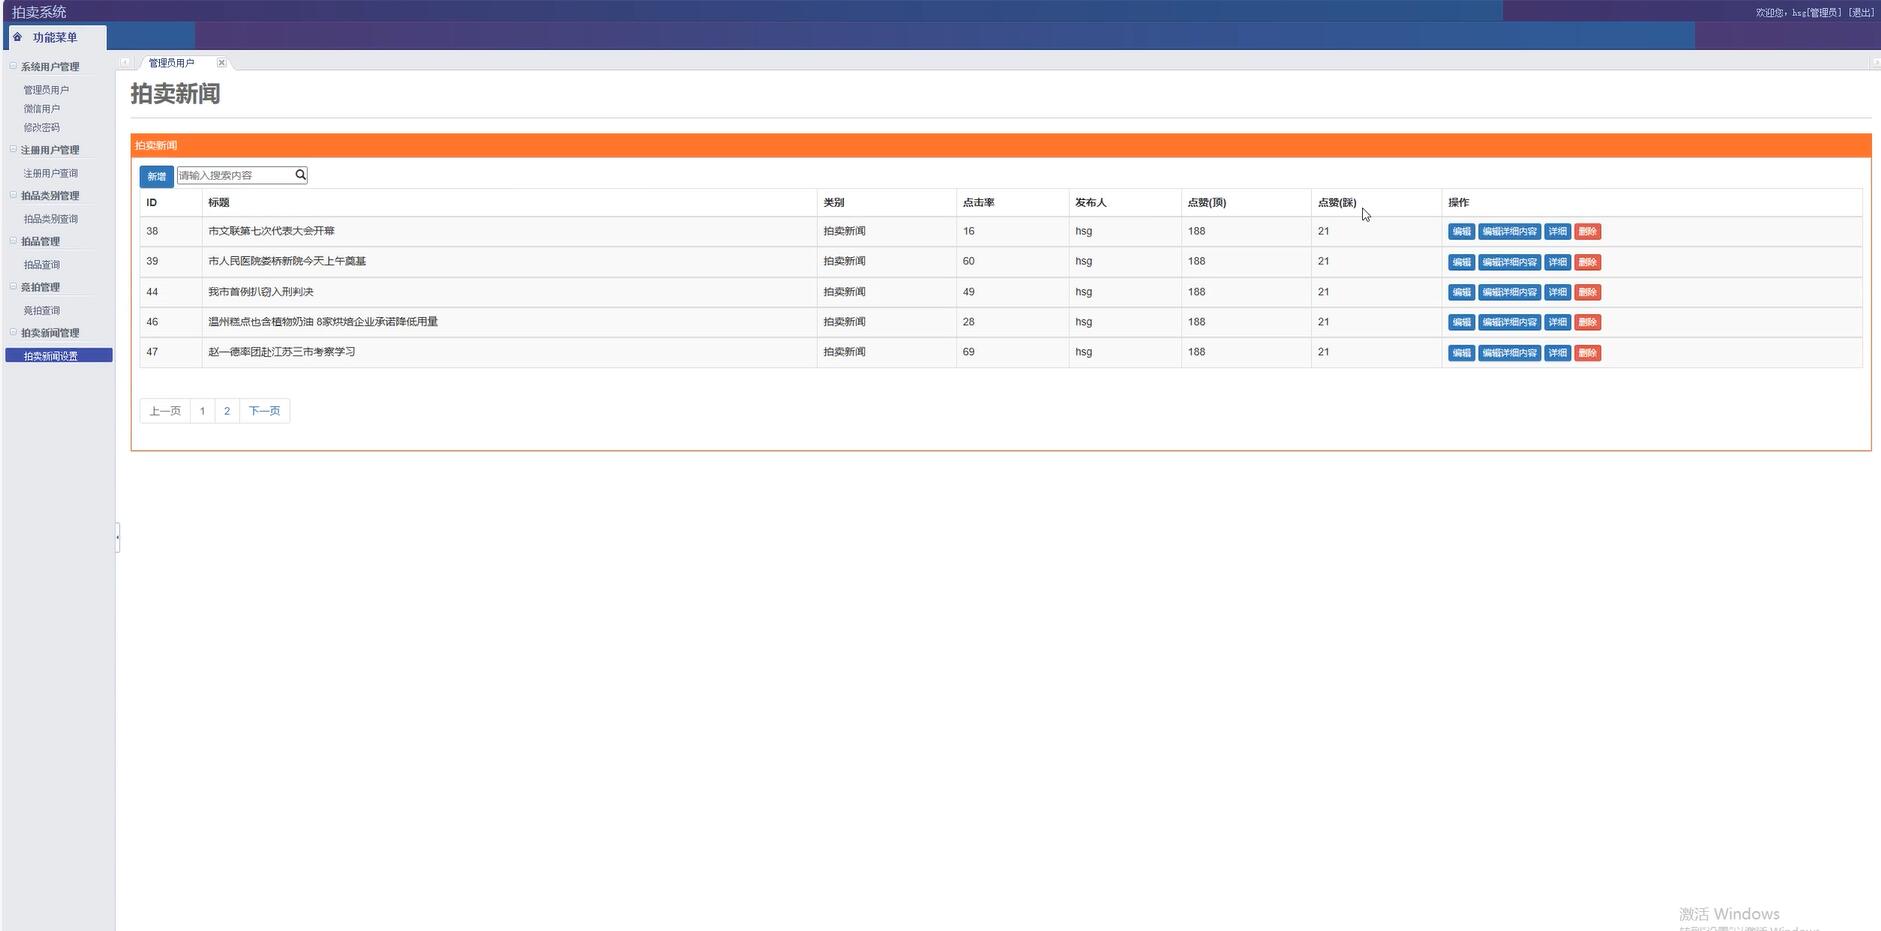Click the search magnifier icon
Image resolution: width=1881 pixels, height=931 pixels.
click(300, 175)
